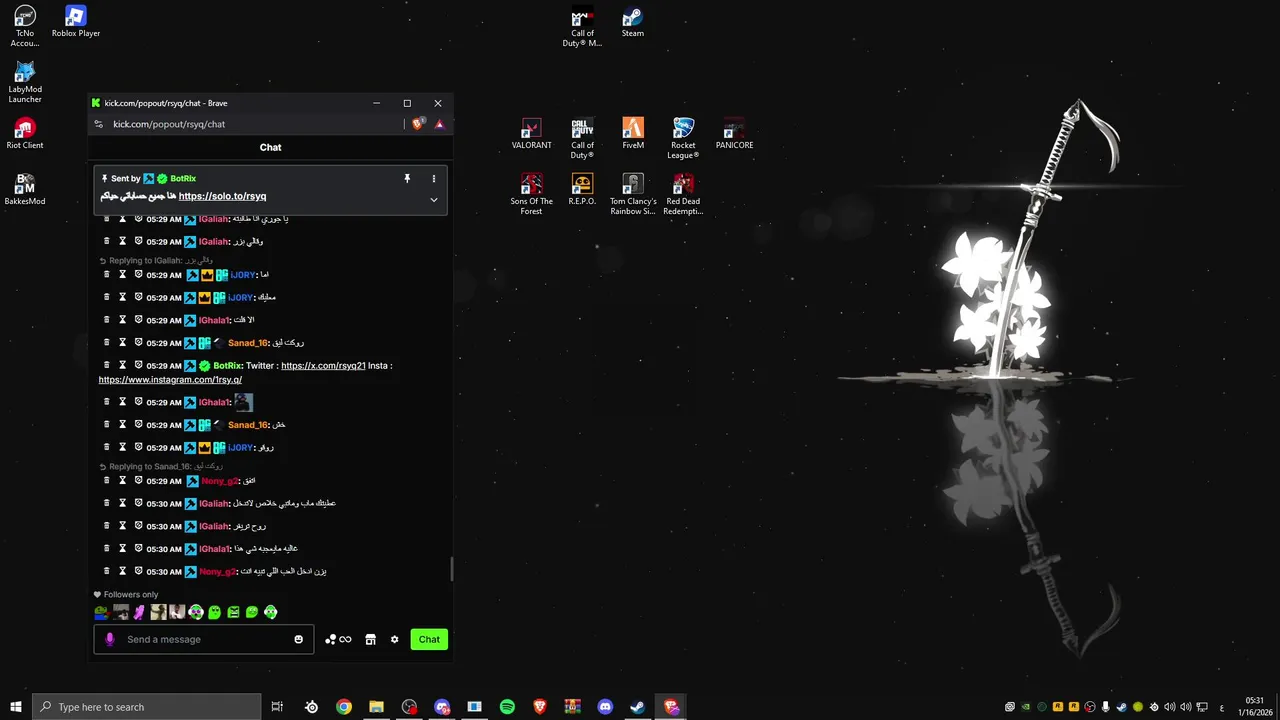Viewport: 1280px width, 720px height.
Task: Timeout IGhala1's emote message via hourglass icon
Action: click(x=123, y=401)
